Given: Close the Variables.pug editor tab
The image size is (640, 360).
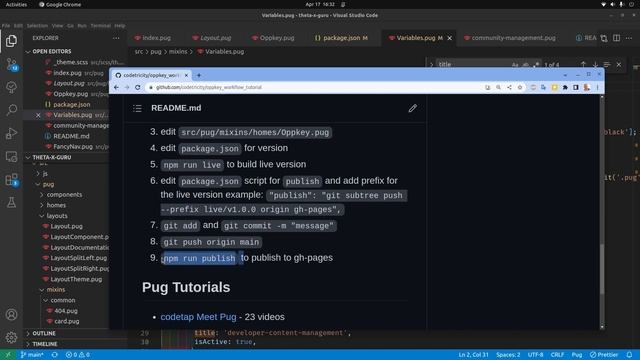Looking at the screenshot, I should click(x=450, y=38).
